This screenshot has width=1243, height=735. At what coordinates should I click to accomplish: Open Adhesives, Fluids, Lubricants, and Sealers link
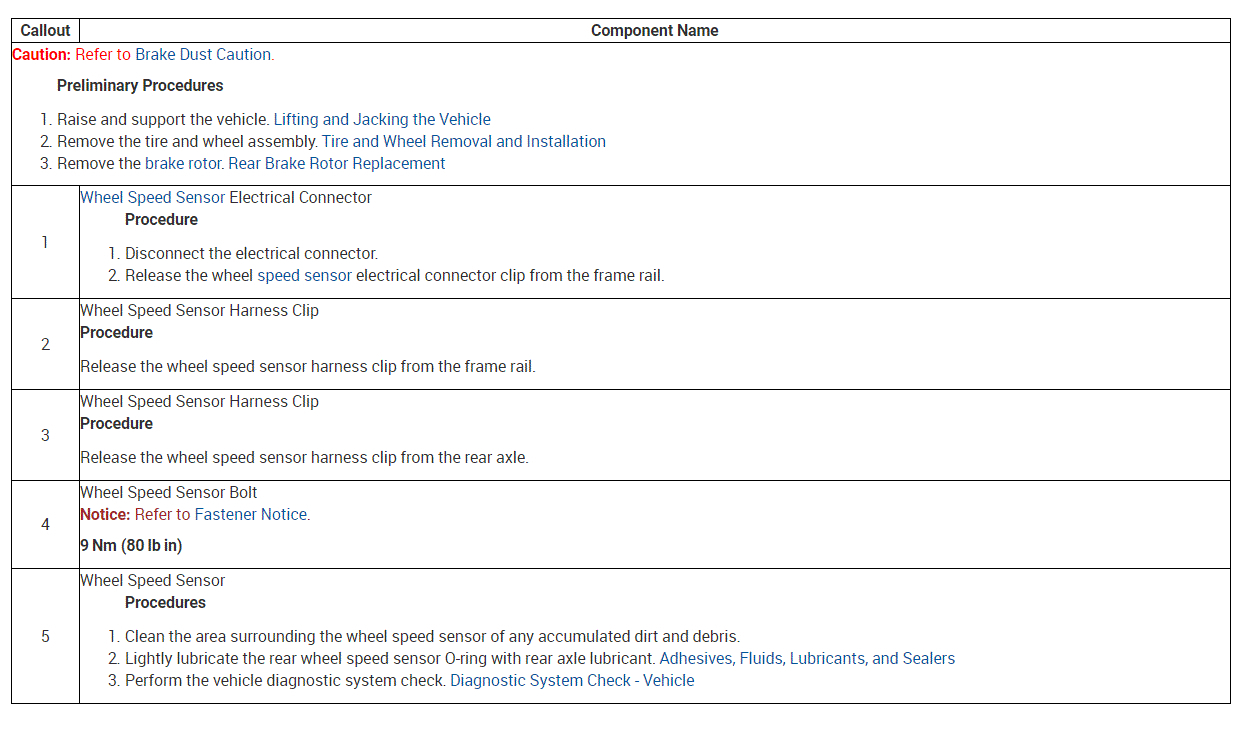pyautogui.click(x=807, y=658)
